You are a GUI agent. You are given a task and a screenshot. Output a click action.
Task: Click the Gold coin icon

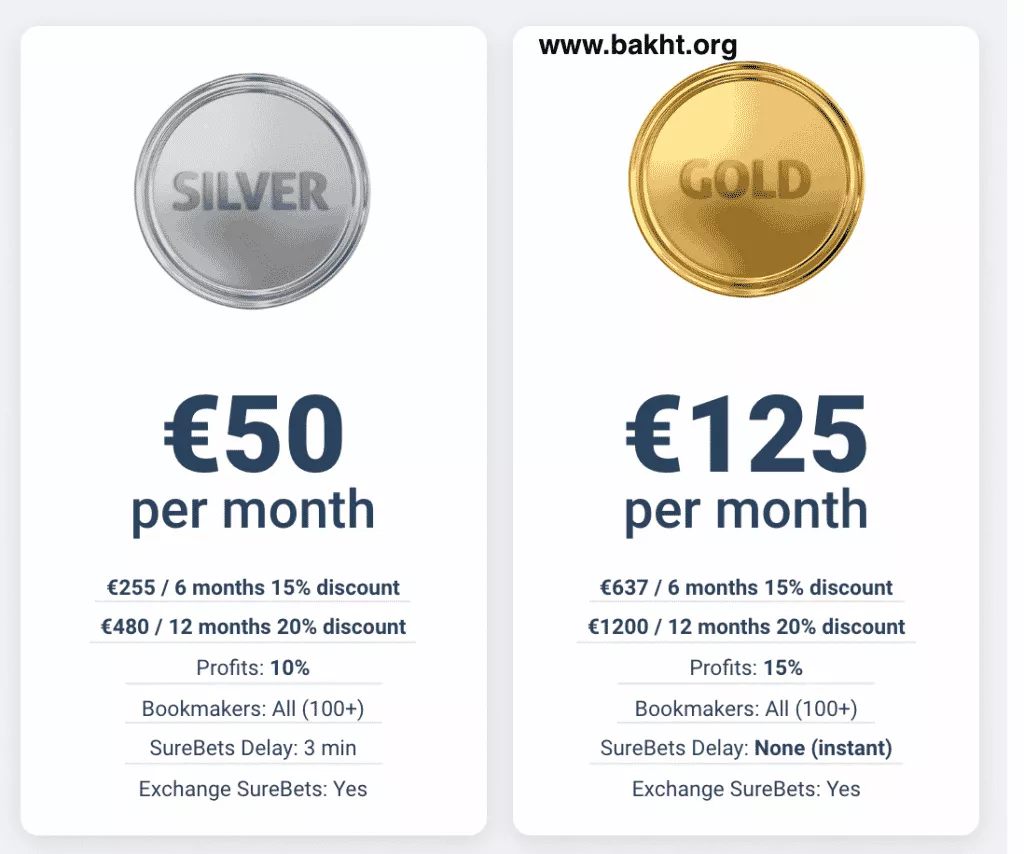pos(745,180)
